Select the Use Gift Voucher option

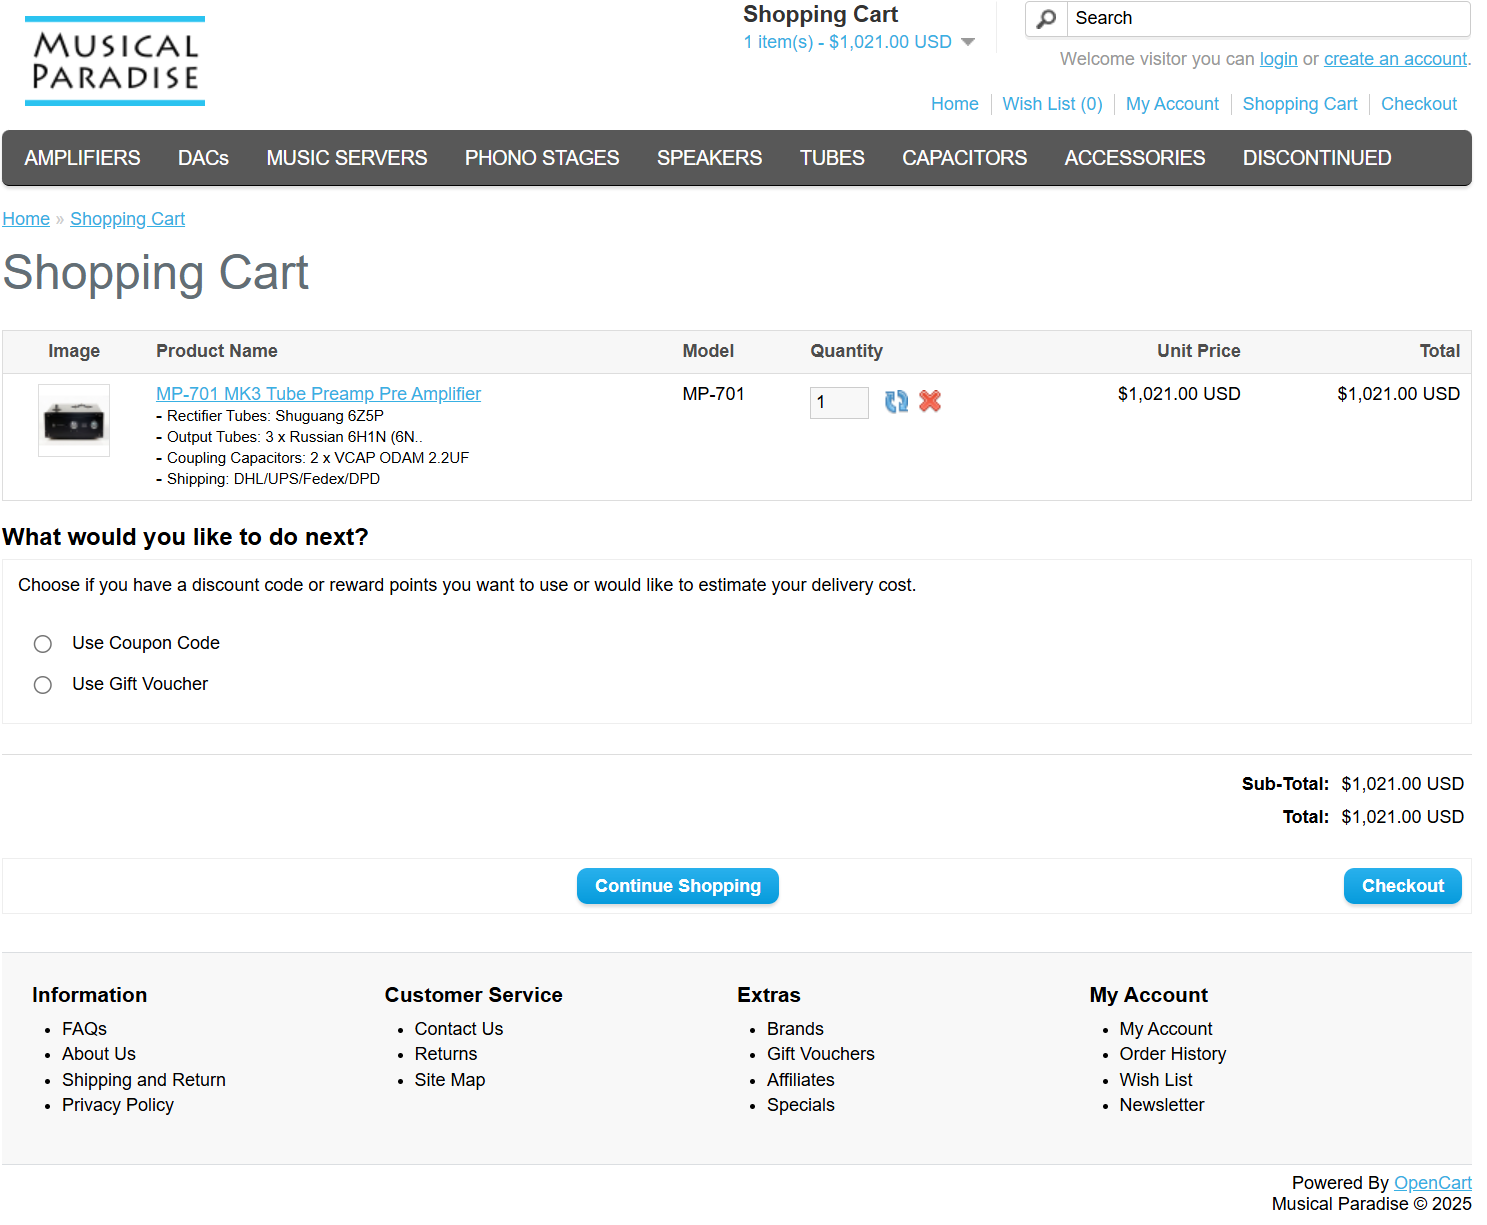click(x=43, y=685)
